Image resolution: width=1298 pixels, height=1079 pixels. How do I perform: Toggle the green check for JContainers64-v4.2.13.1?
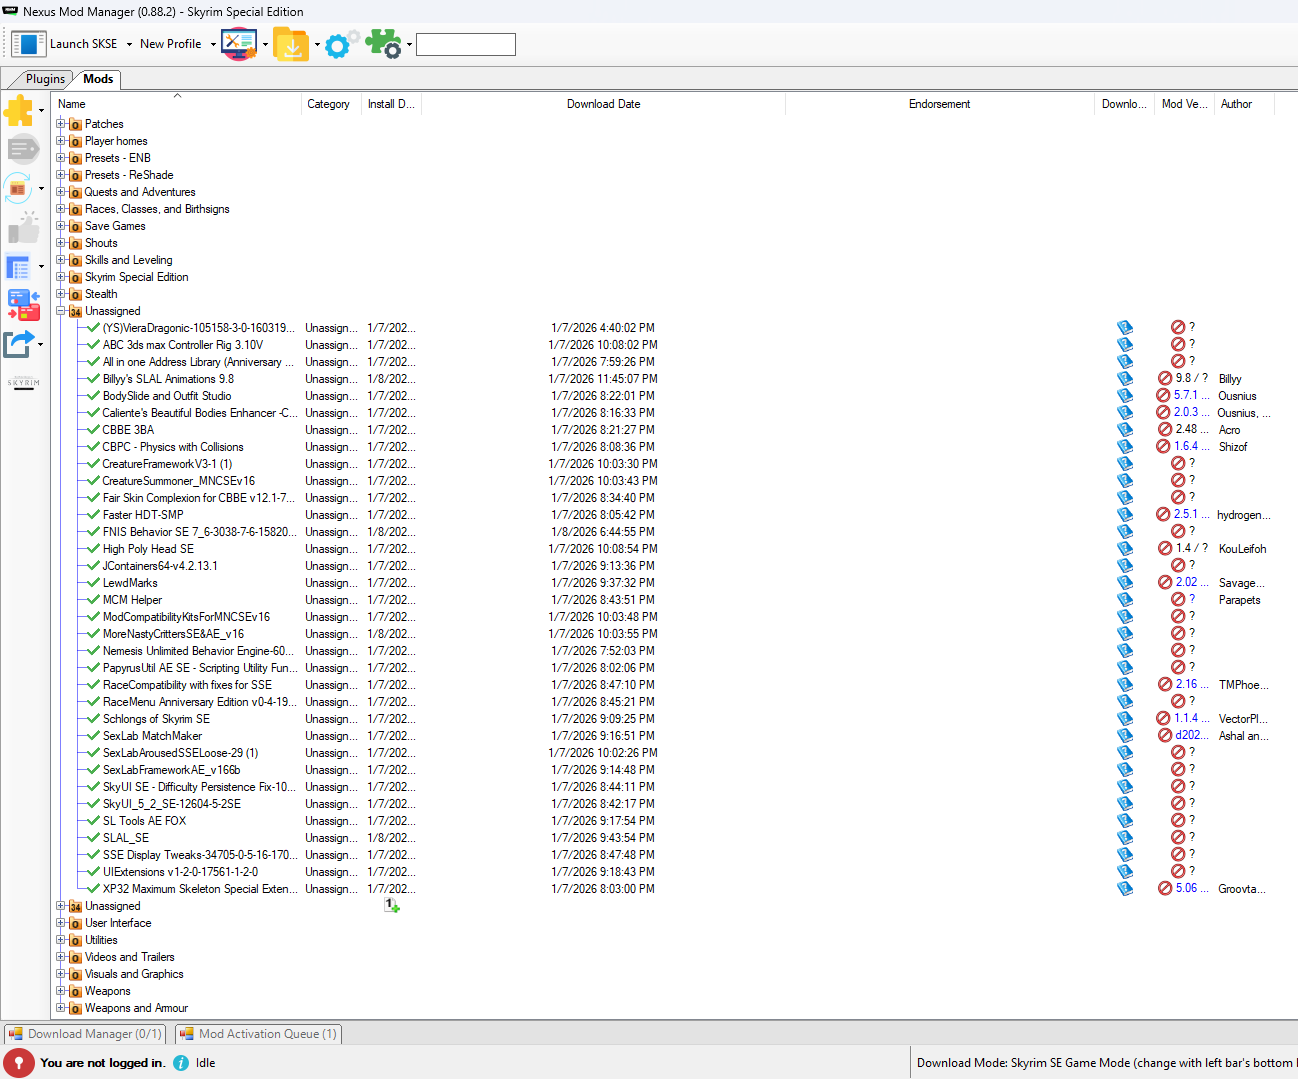93,566
